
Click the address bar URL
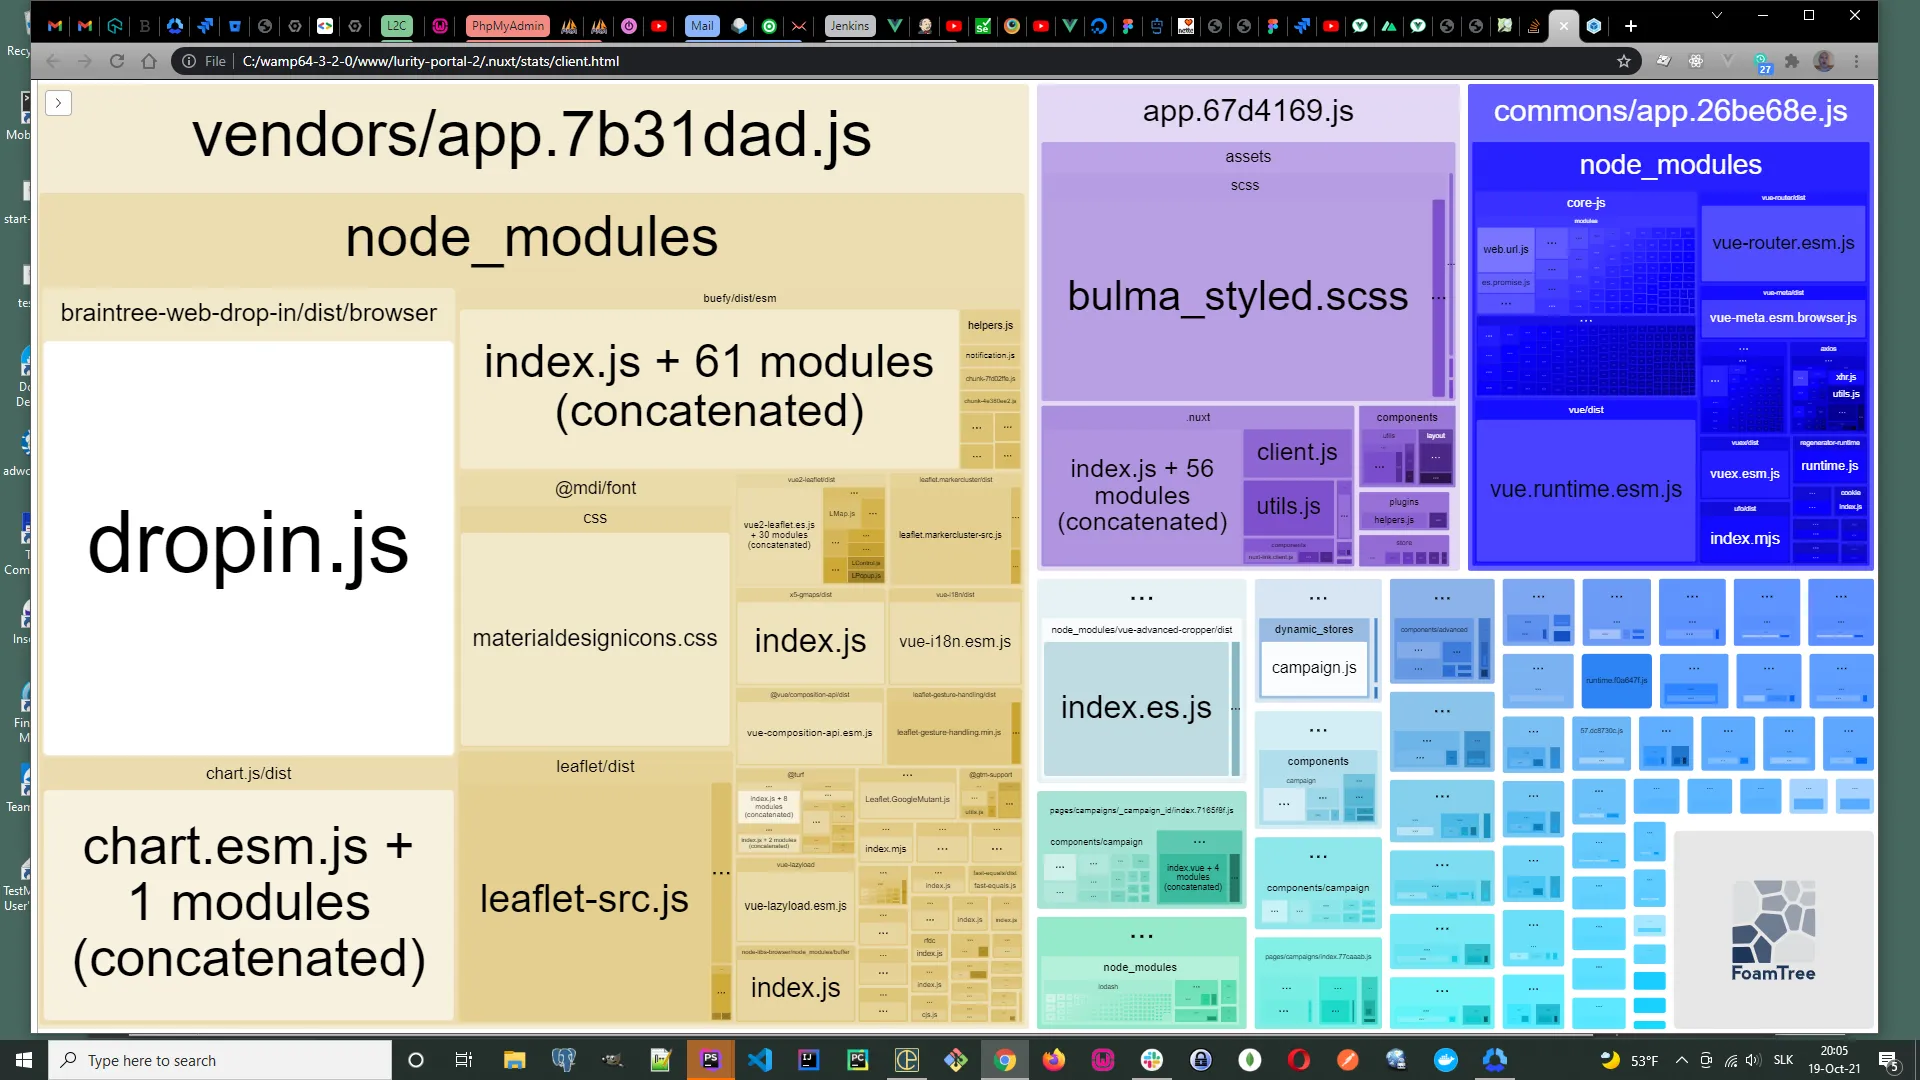click(x=430, y=61)
